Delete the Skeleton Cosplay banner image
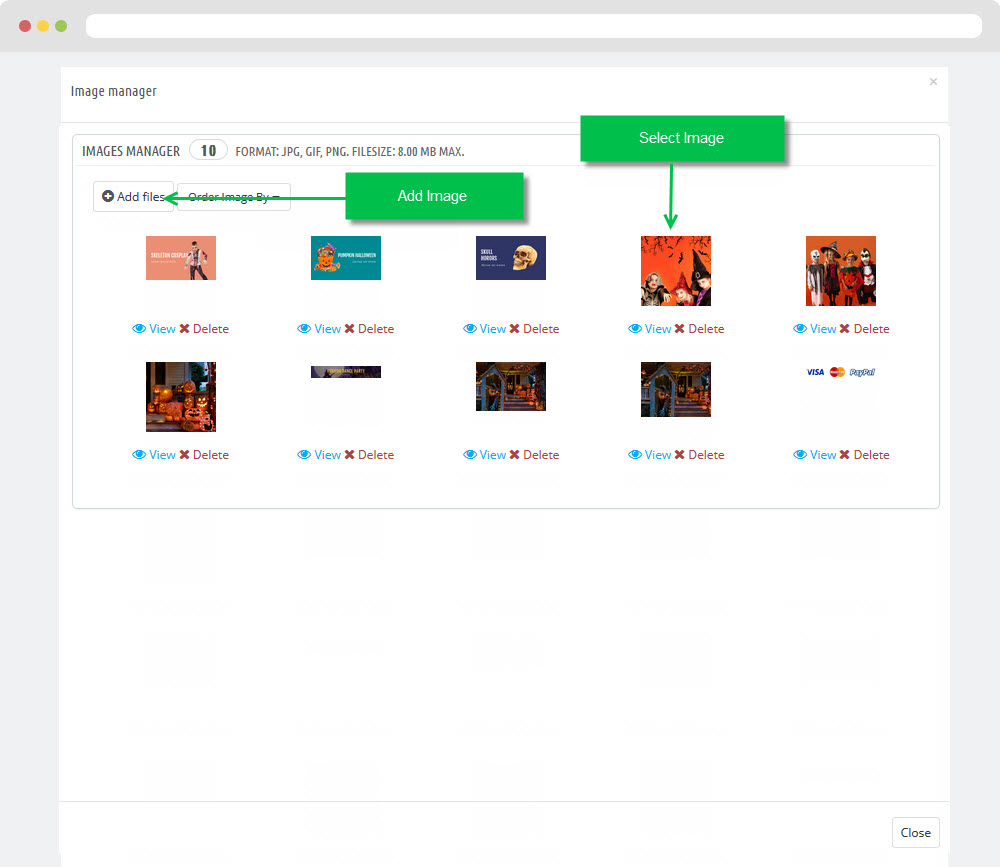The width and height of the screenshot is (1000, 867). coord(204,329)
